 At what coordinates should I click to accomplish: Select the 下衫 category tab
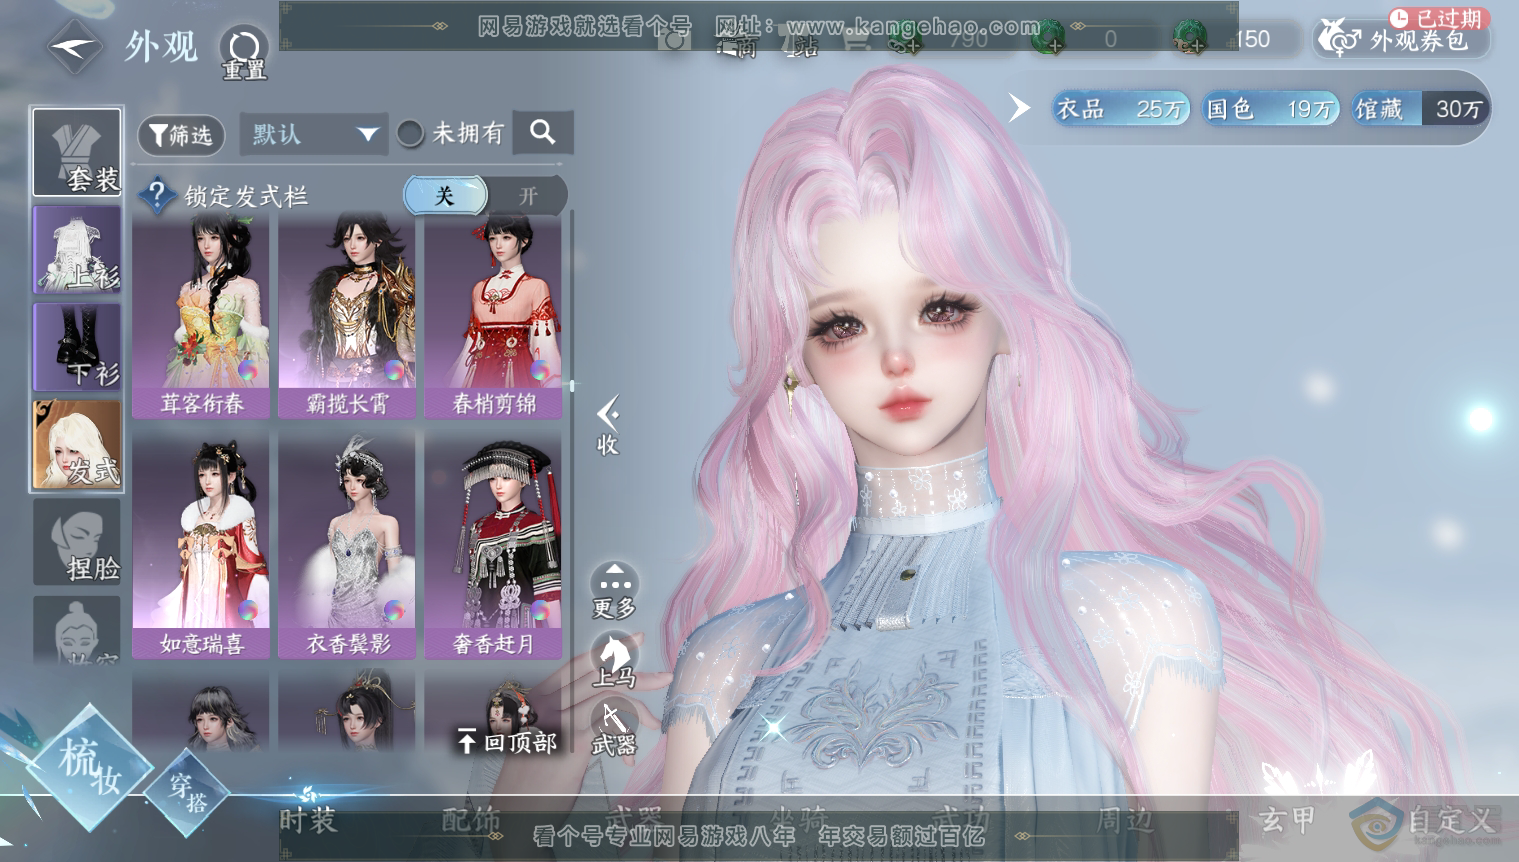77,346
